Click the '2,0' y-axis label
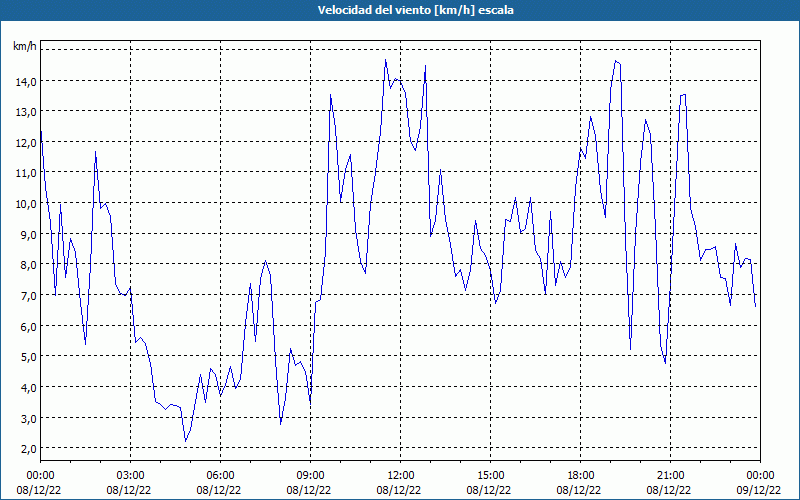The width and height of the screenshot is (800, 500). [x=28, y=448]
